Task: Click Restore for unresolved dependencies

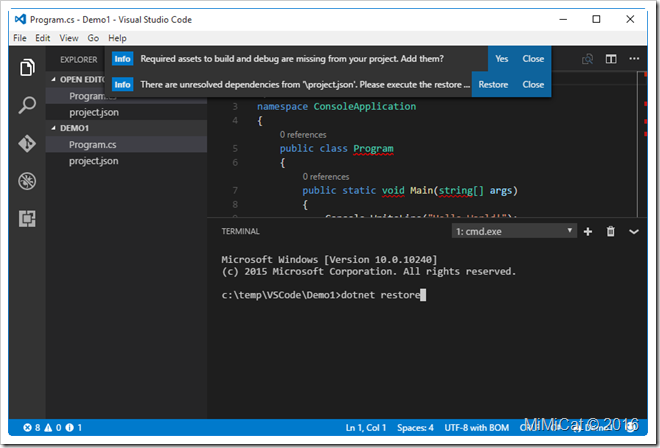Action: (x=493, y=85)
